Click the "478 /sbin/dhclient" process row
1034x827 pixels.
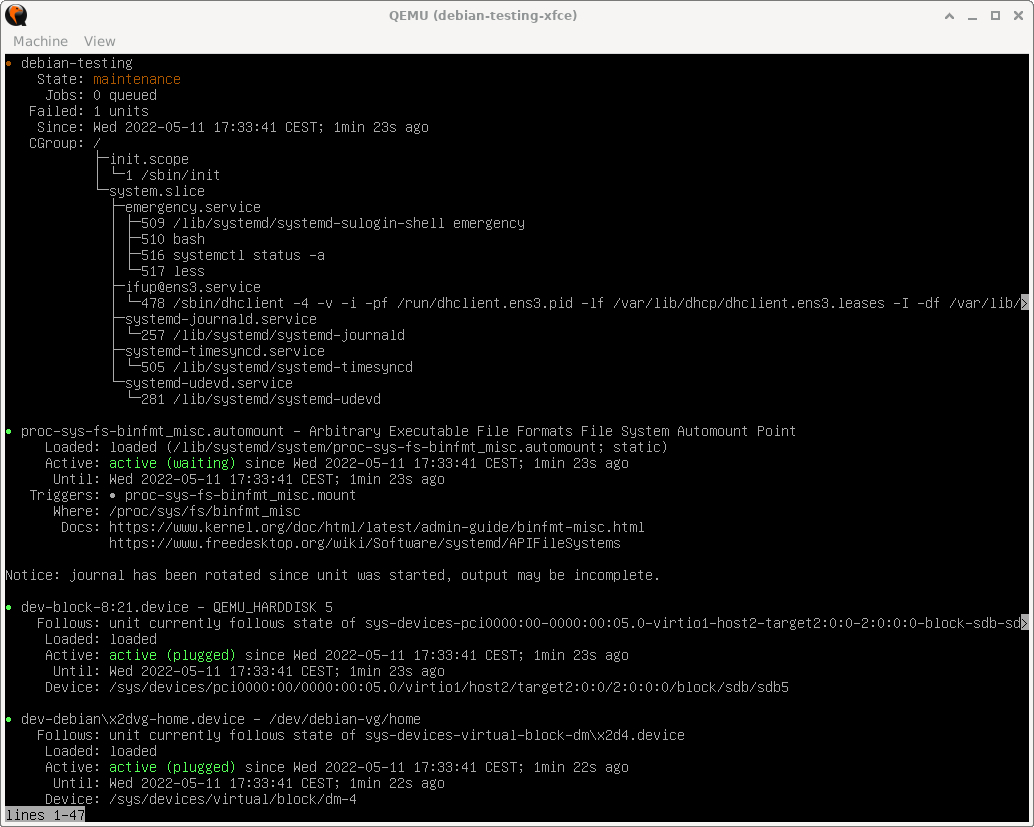580,303
